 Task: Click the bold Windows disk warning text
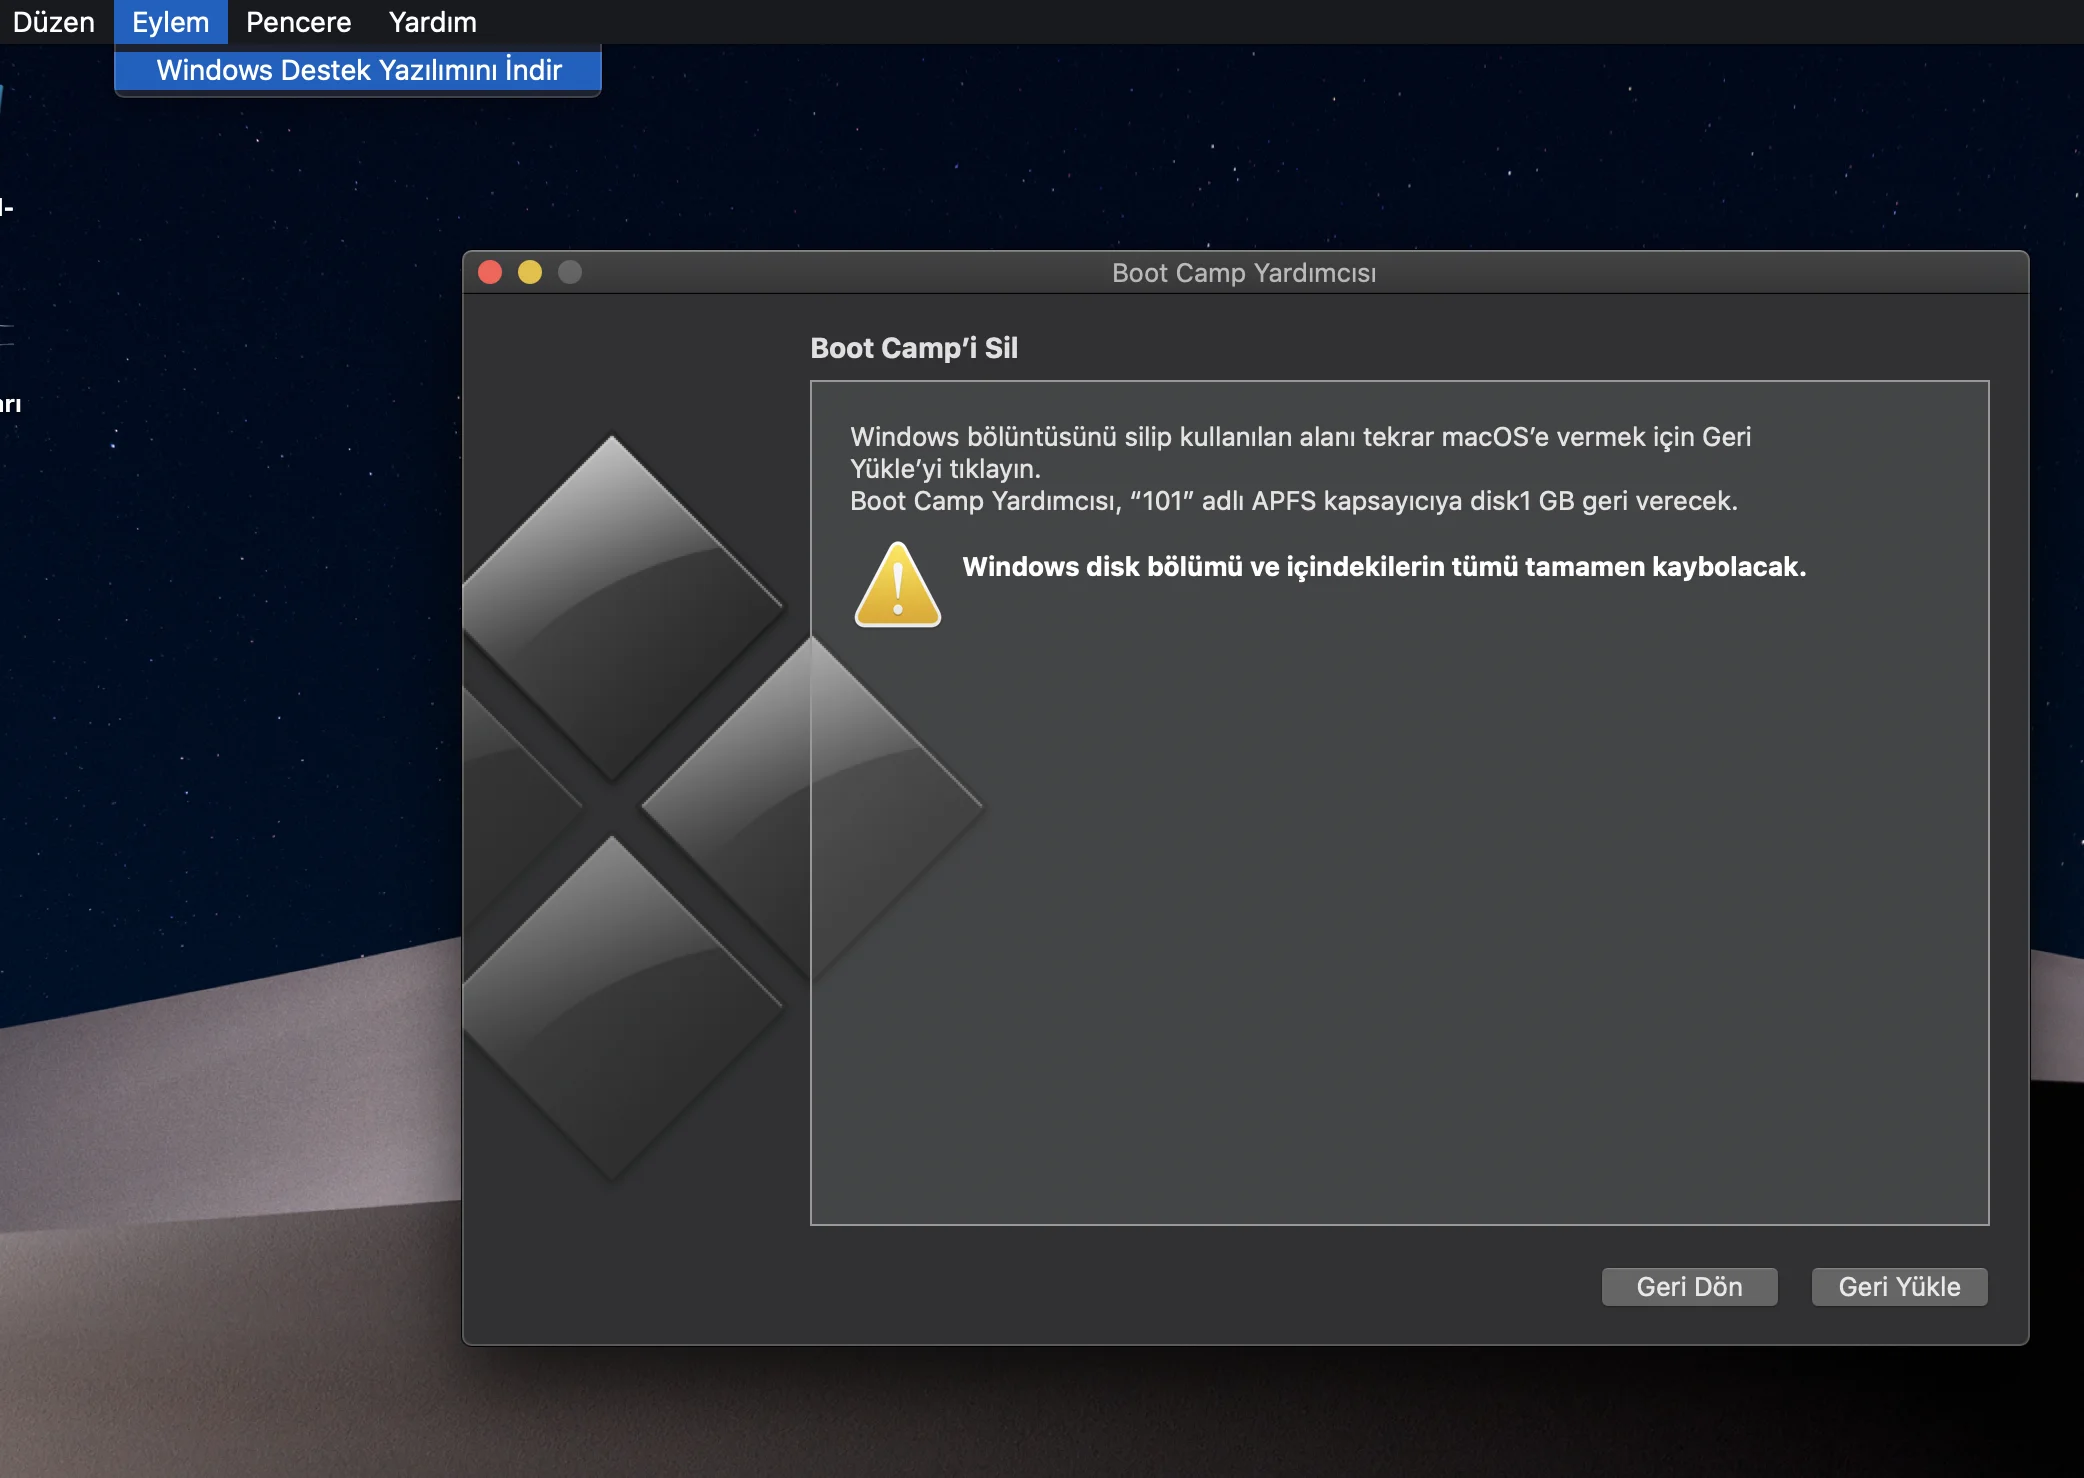[1383, 567]
